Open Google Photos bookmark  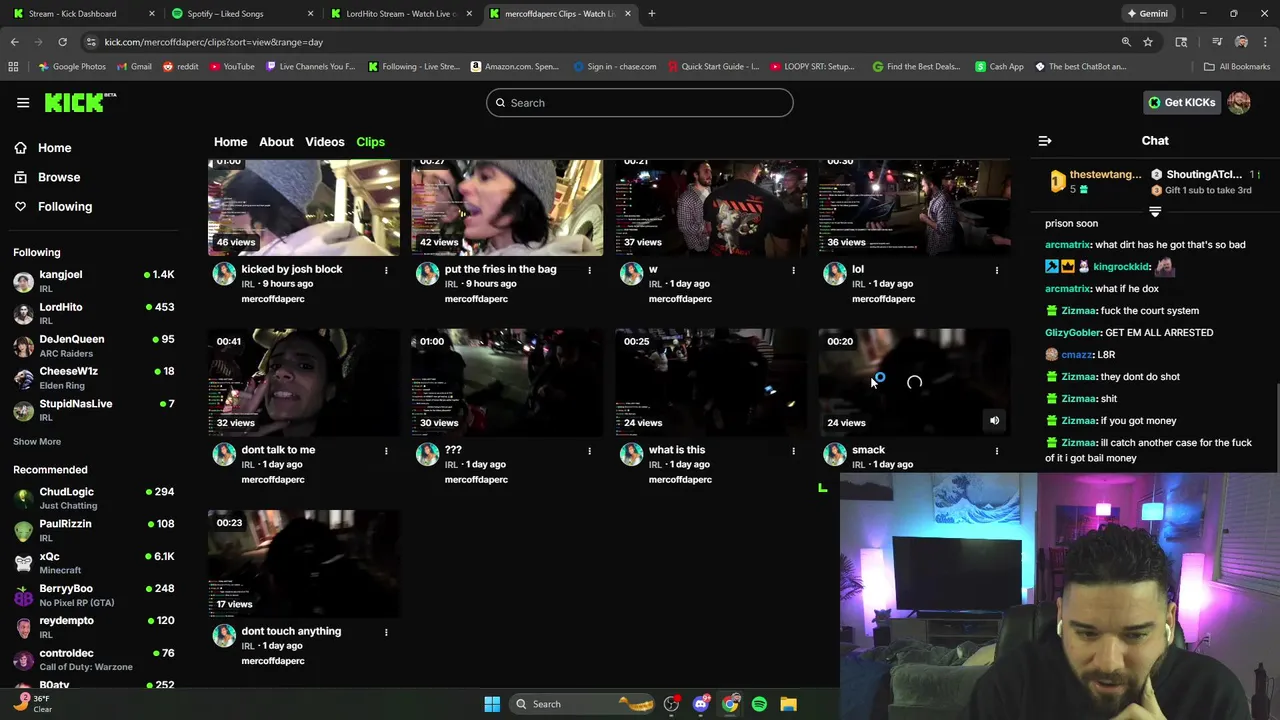[x=72, y=66]
